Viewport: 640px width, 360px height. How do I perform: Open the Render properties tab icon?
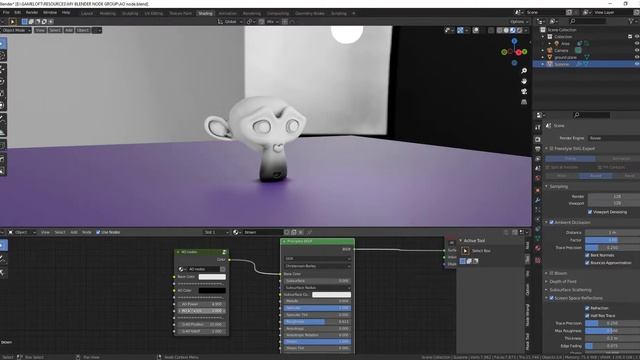538,139
